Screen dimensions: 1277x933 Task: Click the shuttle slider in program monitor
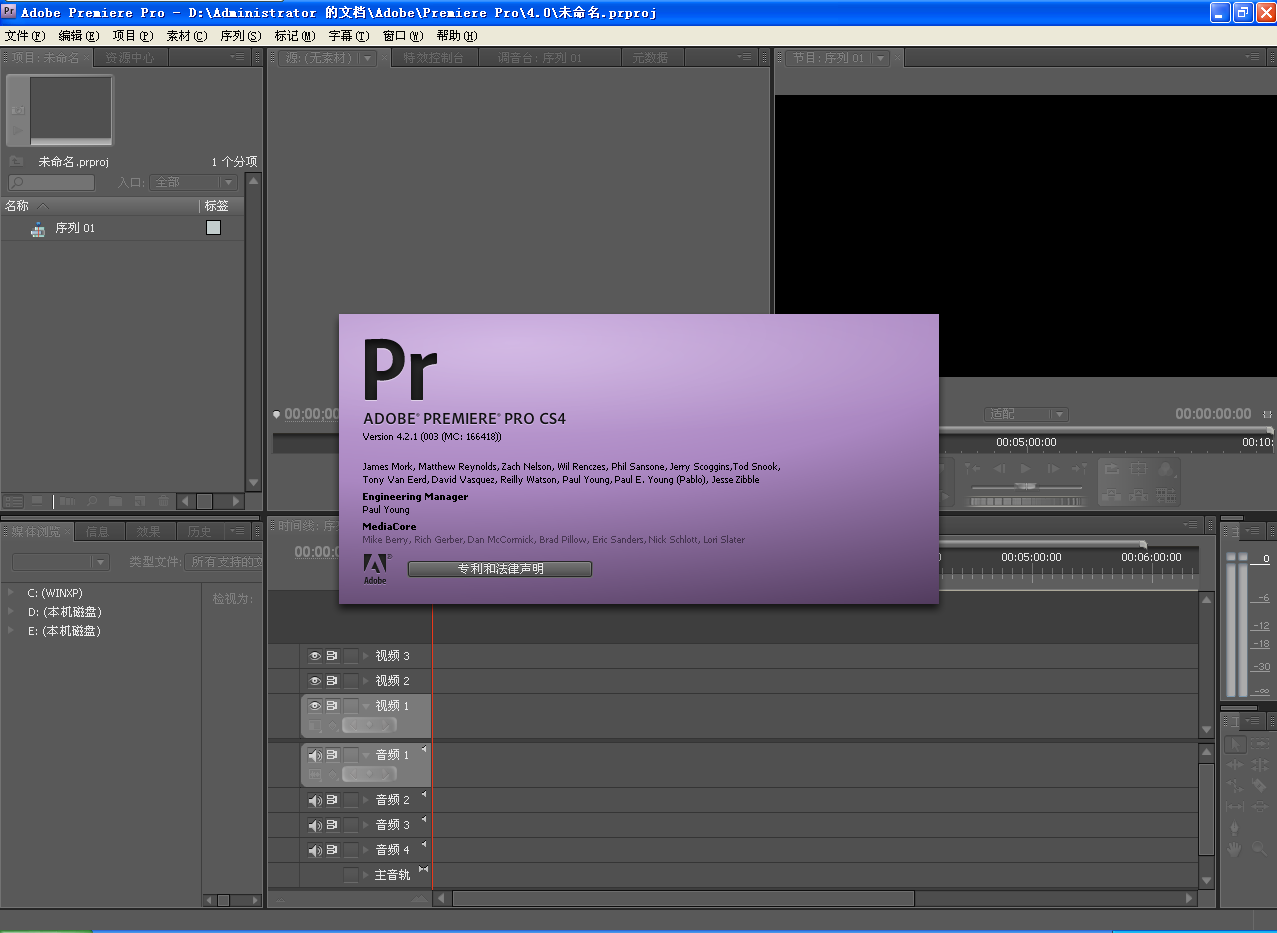point(1026,487)
